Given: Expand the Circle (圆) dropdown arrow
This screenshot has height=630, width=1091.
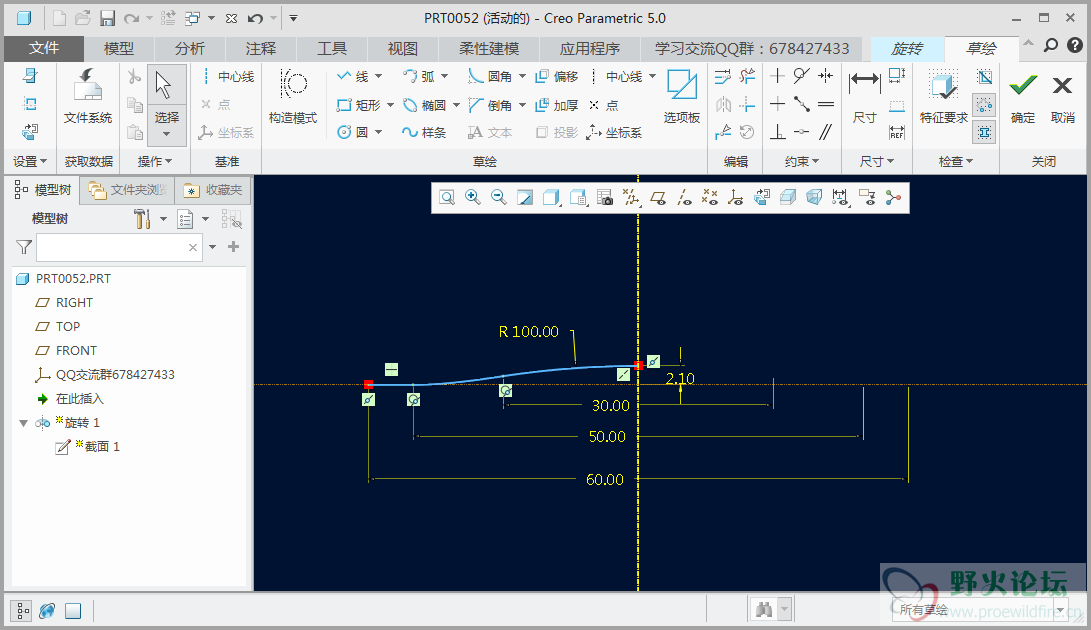Looking at the screenshot, I should click(379, 132).
